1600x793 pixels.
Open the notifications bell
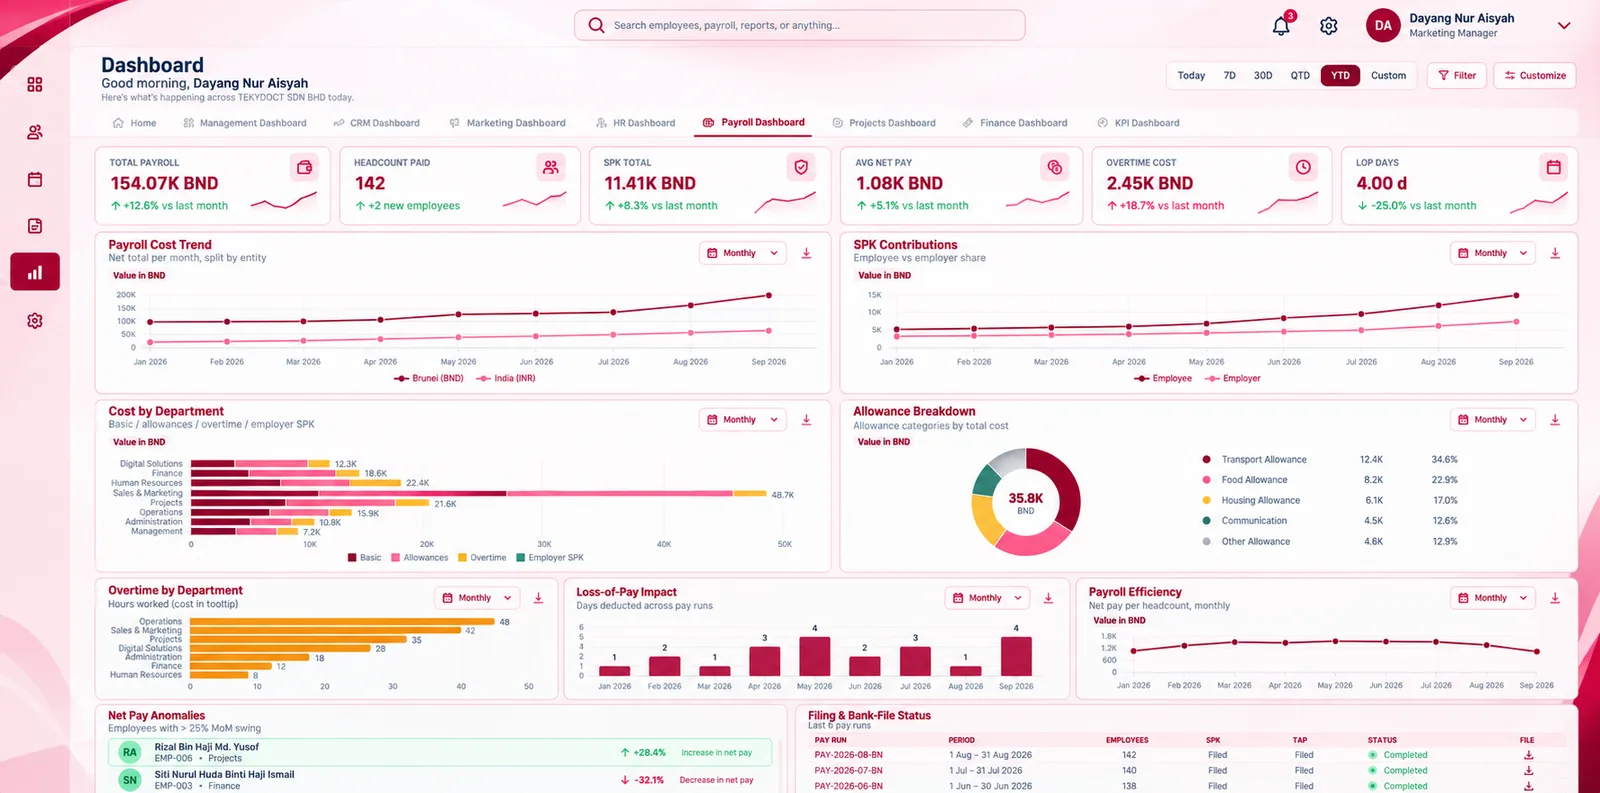[1281, 26]
